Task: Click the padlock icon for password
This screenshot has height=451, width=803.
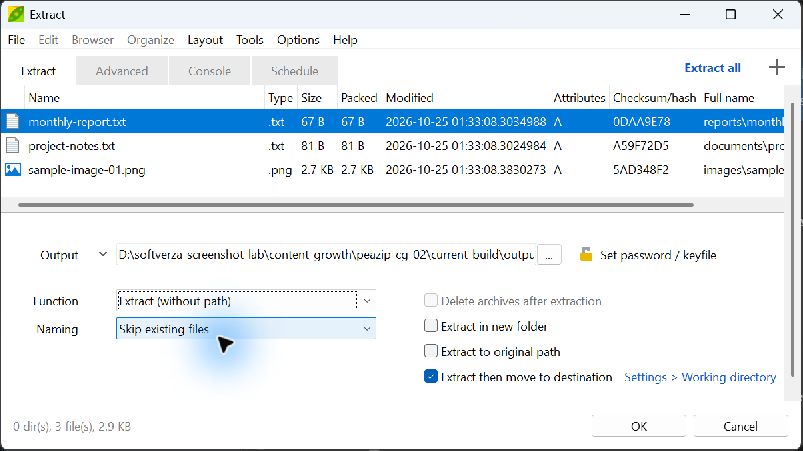Action: 586,254
